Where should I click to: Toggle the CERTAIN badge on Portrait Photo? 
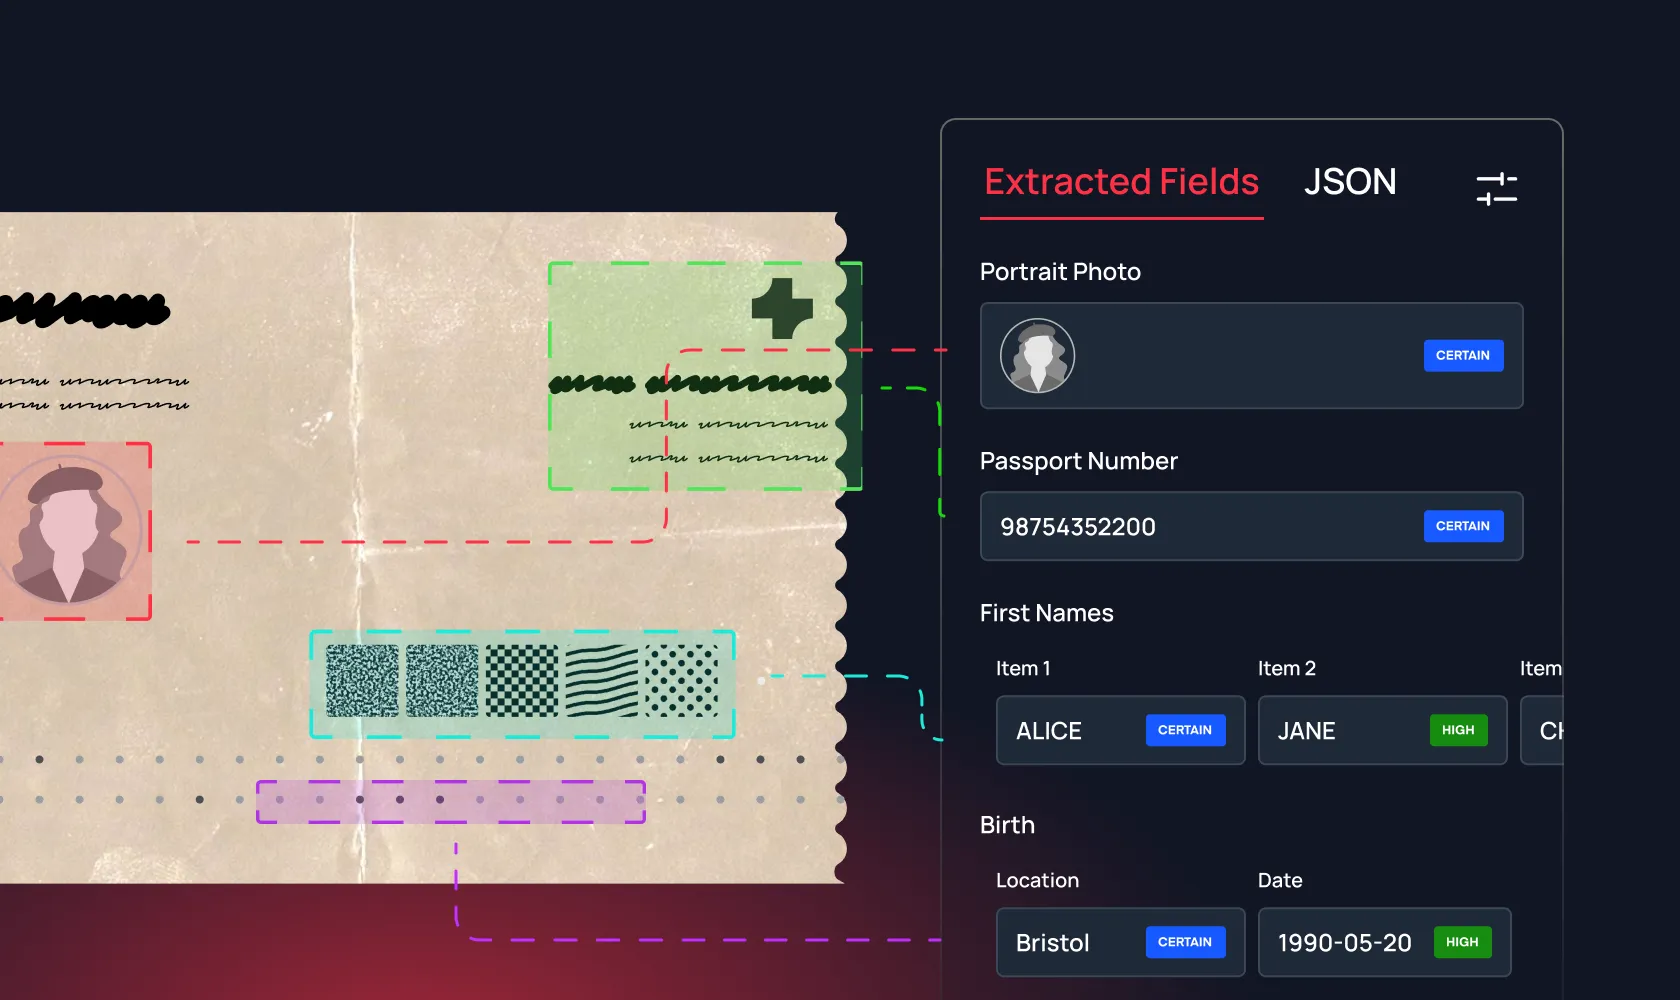coord(1463,355)
